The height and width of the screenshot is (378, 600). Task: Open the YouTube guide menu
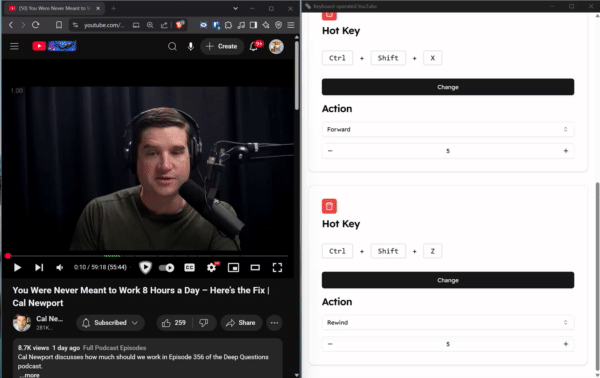[14, 46]
